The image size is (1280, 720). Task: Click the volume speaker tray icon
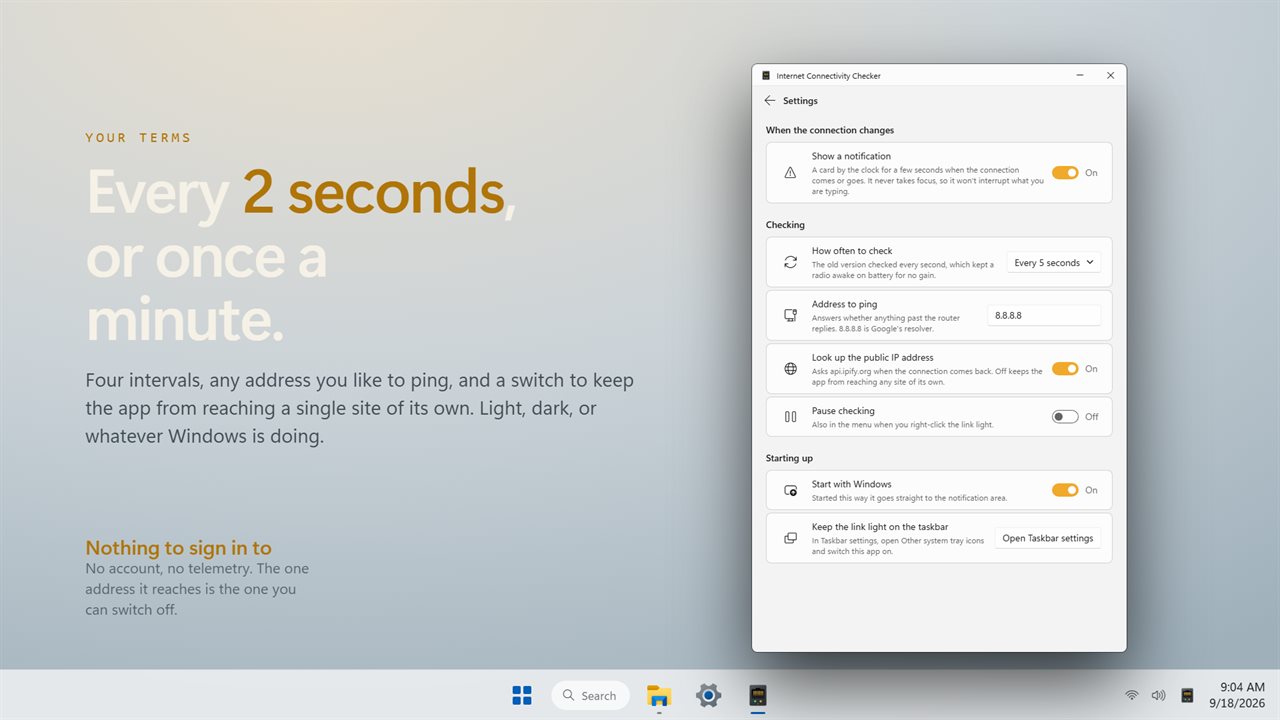[1158, 695]
